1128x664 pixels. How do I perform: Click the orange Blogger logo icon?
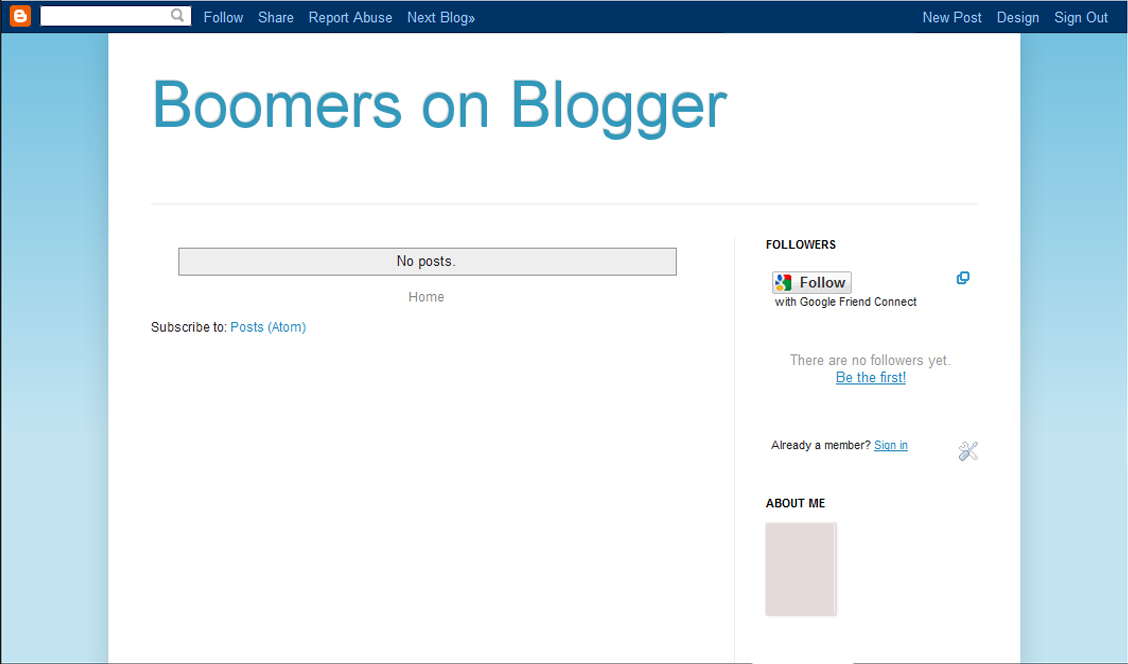point(19,15)
